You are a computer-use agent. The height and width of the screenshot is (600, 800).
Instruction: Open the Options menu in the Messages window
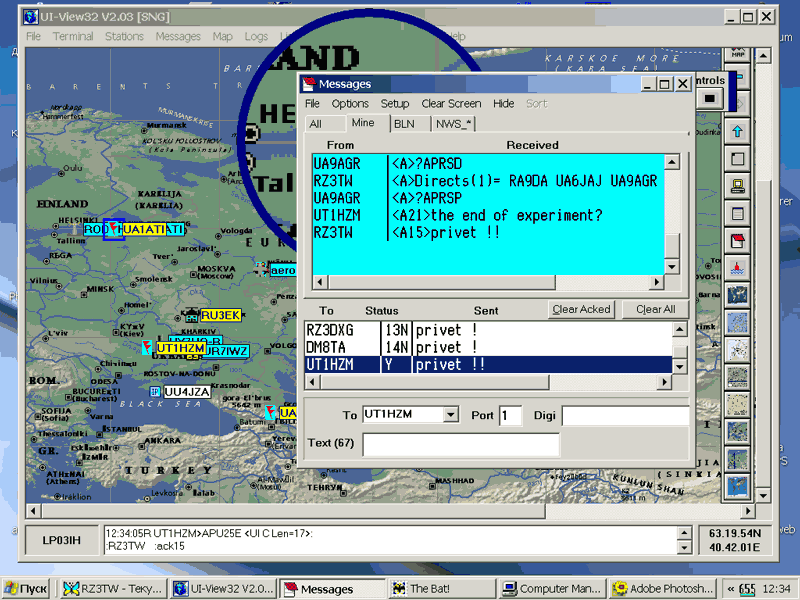(x=350, y=104)
